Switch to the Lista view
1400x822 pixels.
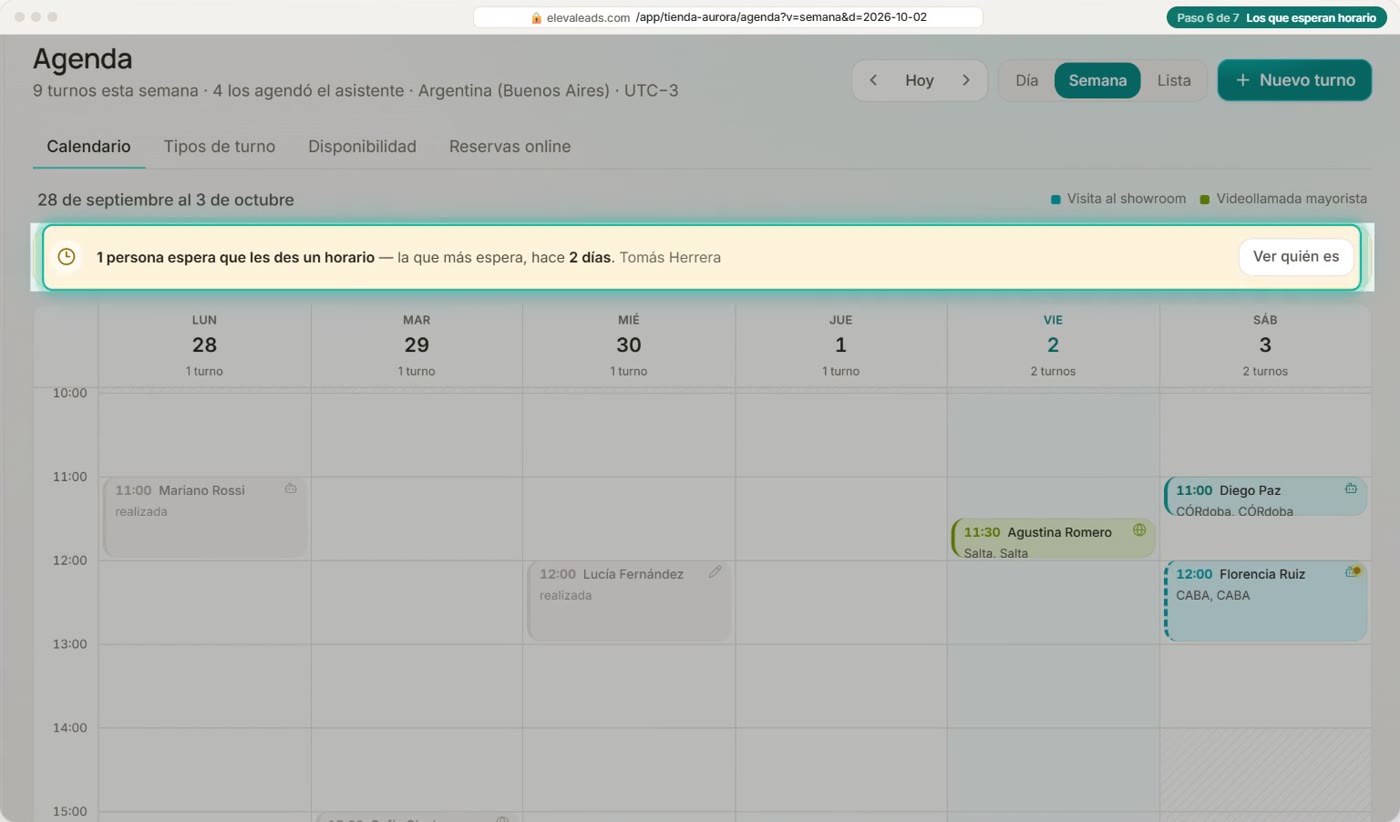1174,80
